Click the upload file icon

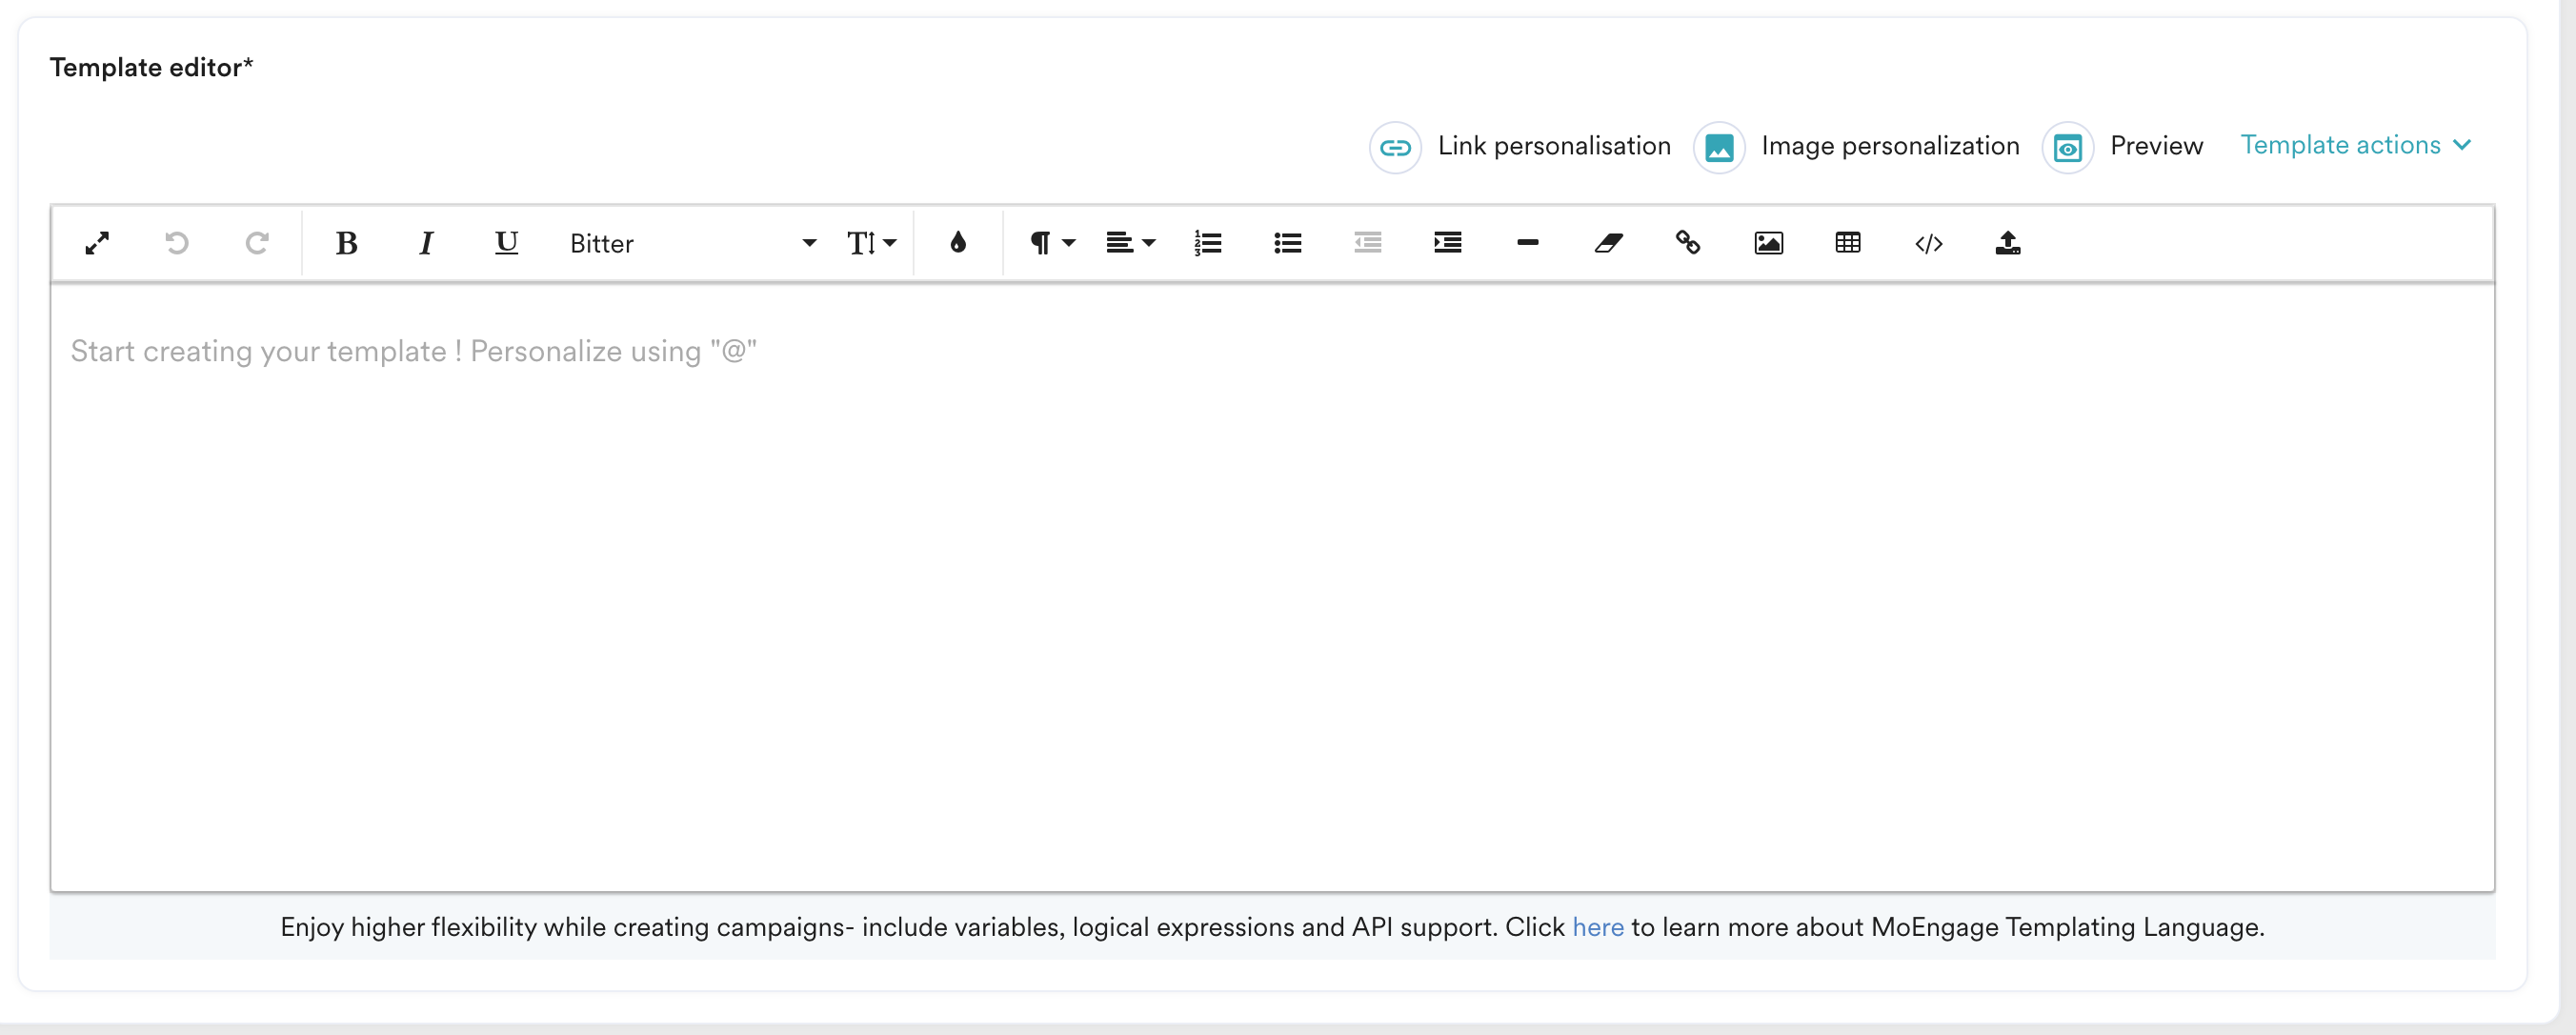coord(2008,243)
